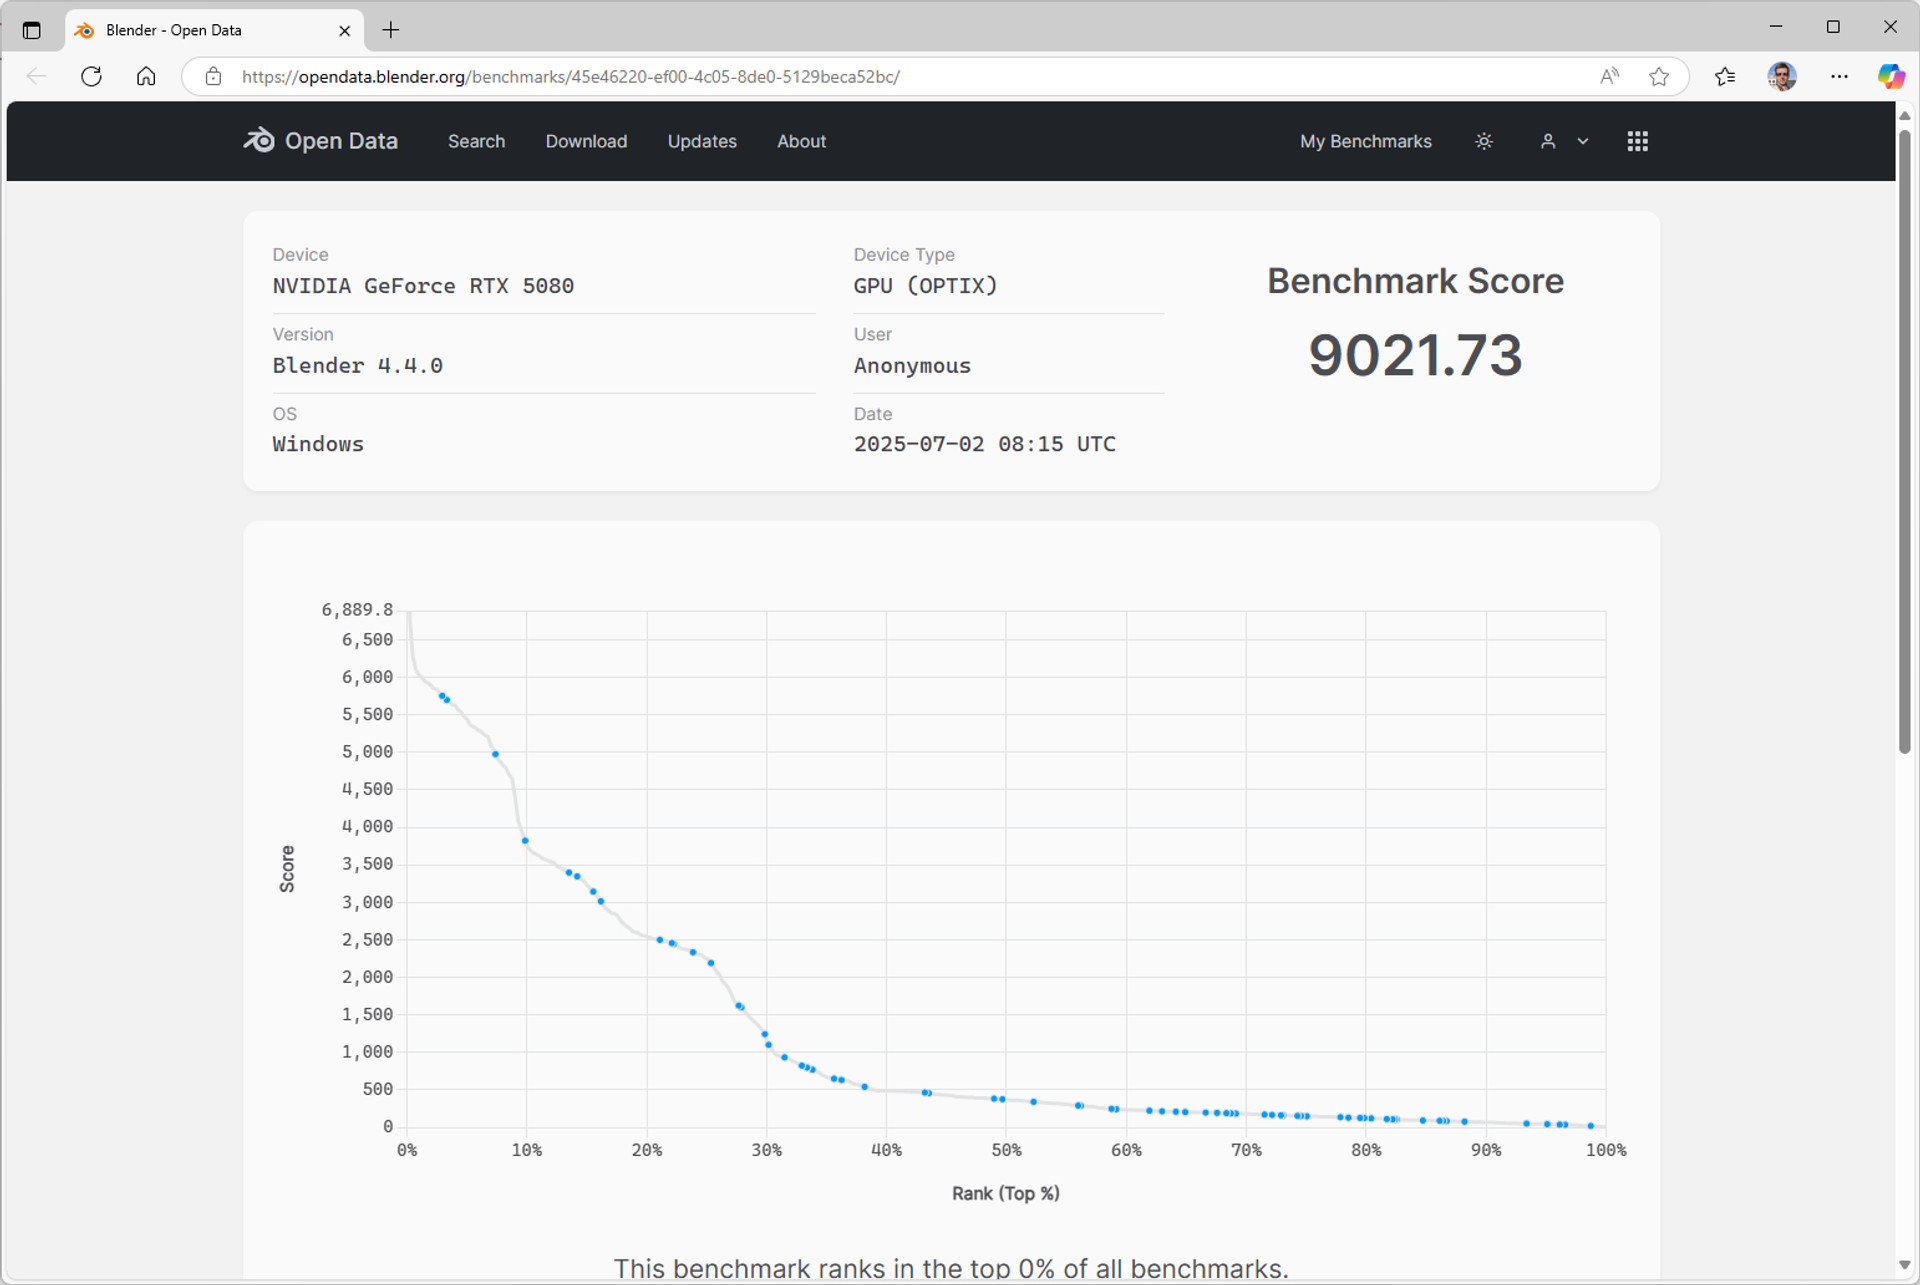Image resolution: width=1920 pixels, height=1285 pixels.
Task: Reload the page with refresh icon
Action: [91, 76]
